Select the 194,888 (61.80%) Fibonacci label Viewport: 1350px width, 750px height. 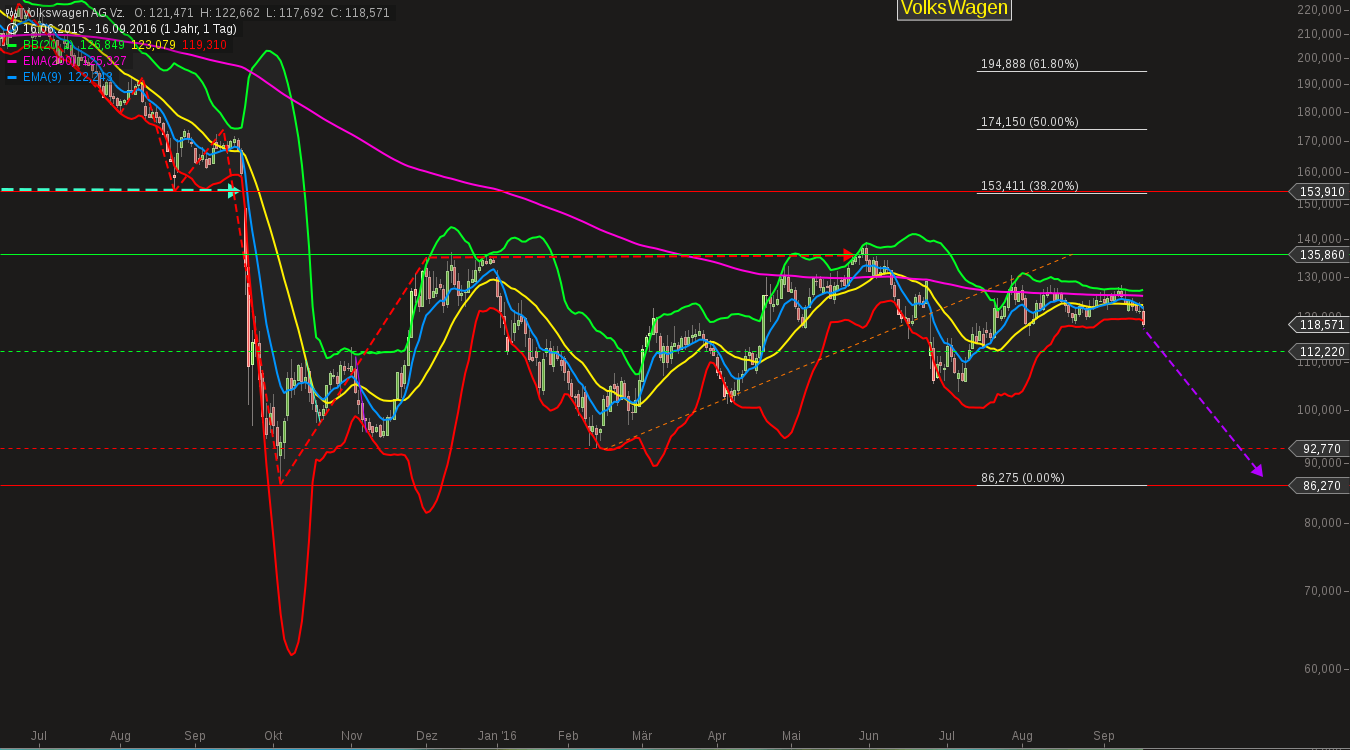pyautogui.click(x=1030, y=64)
